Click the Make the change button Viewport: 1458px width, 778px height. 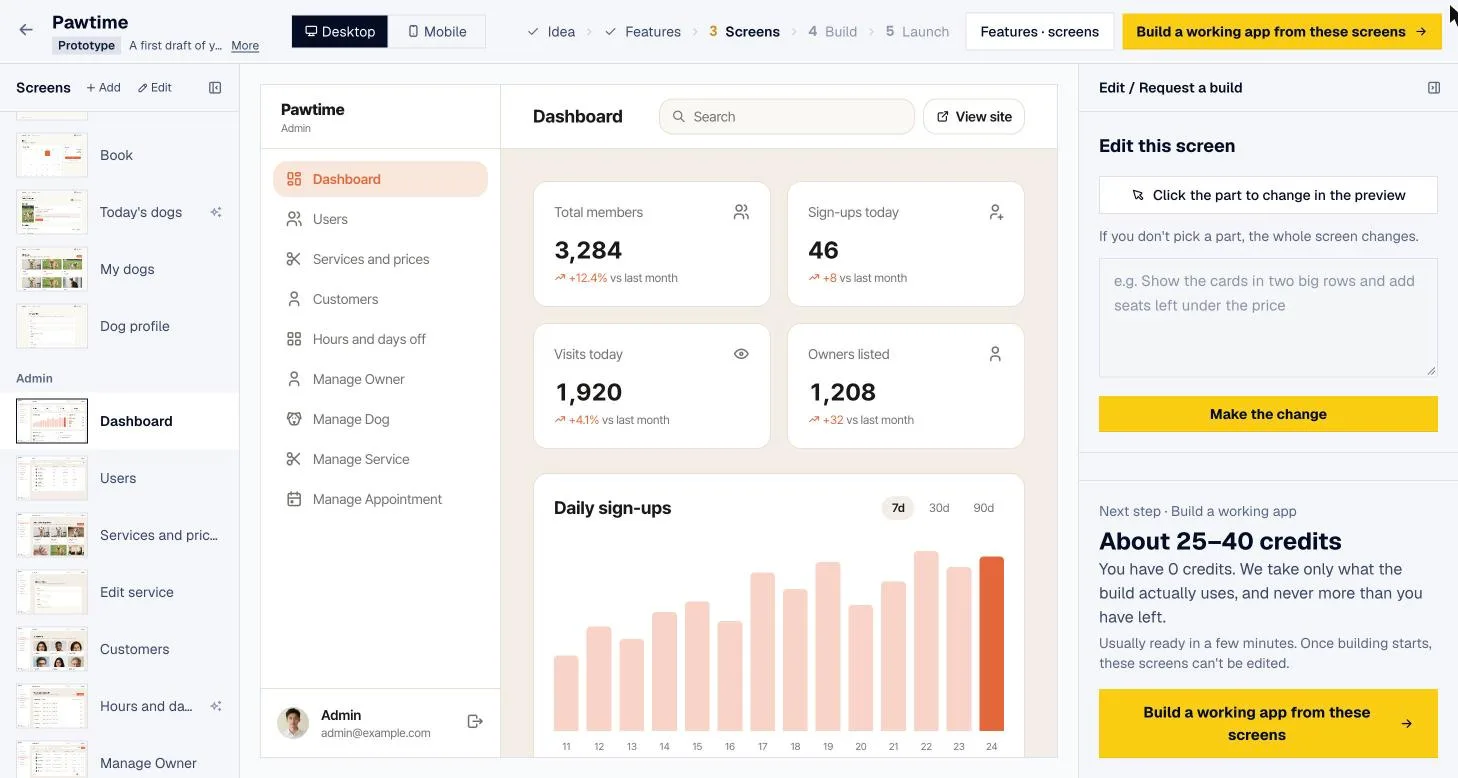1268,414
